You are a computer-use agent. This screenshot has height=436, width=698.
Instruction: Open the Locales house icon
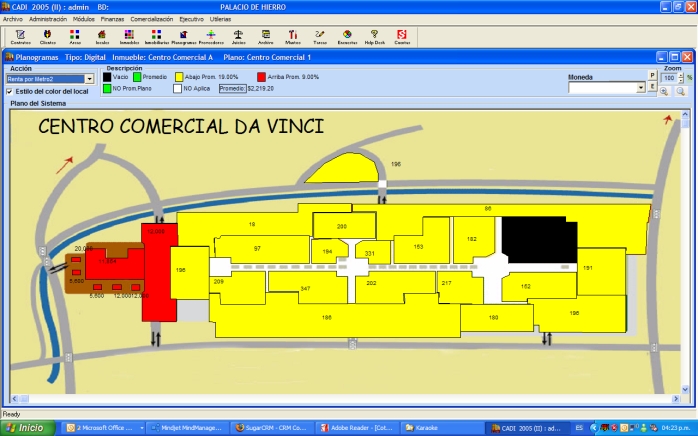pyautogui.click(x=102, y=37)
